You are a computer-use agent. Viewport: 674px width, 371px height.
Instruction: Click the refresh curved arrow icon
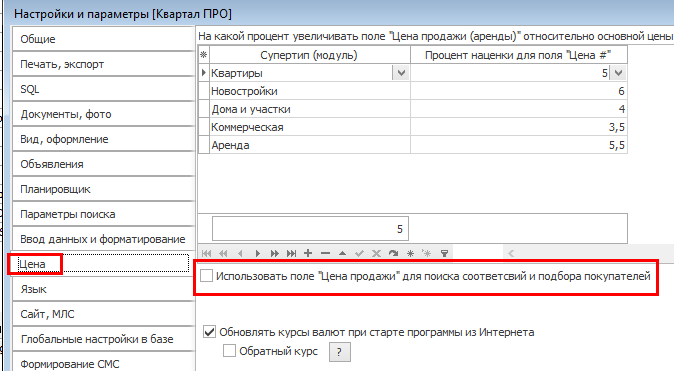(393, 253)
